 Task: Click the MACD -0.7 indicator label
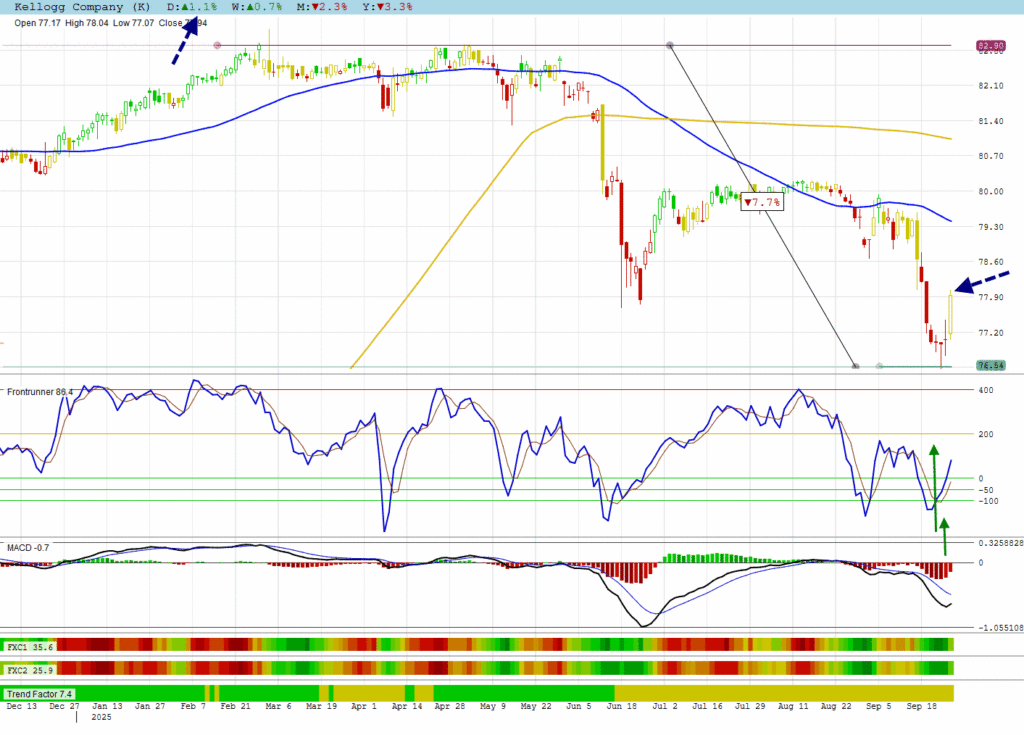click(x=28, y=548)
